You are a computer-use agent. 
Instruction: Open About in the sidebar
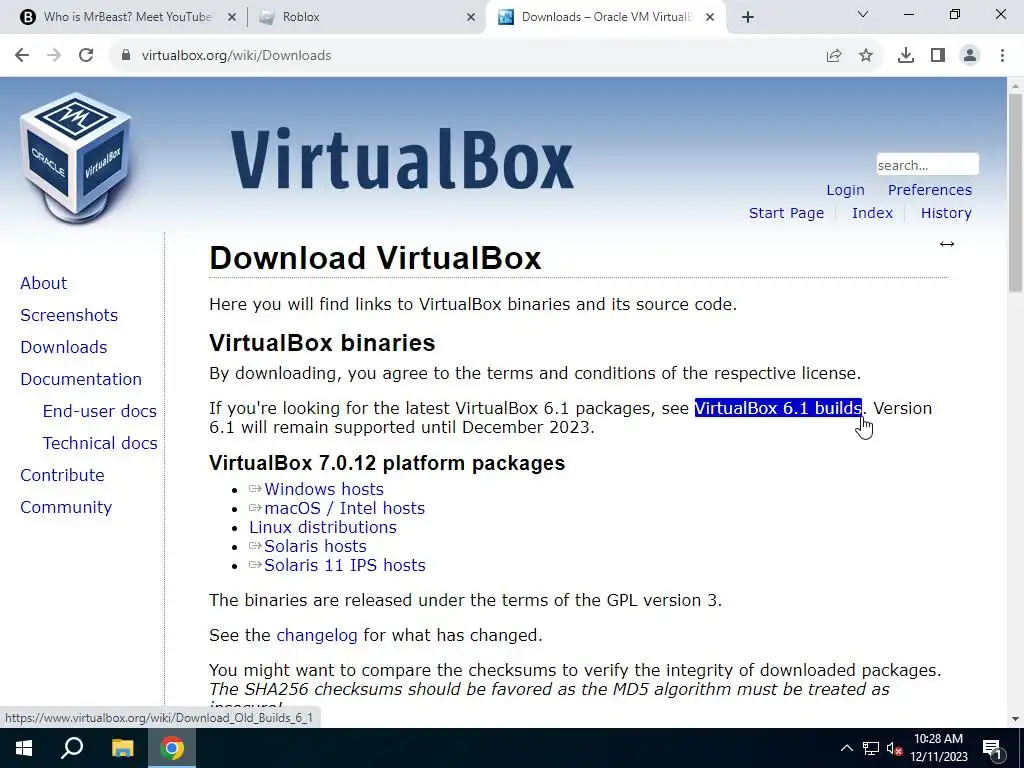pos(43,283)
